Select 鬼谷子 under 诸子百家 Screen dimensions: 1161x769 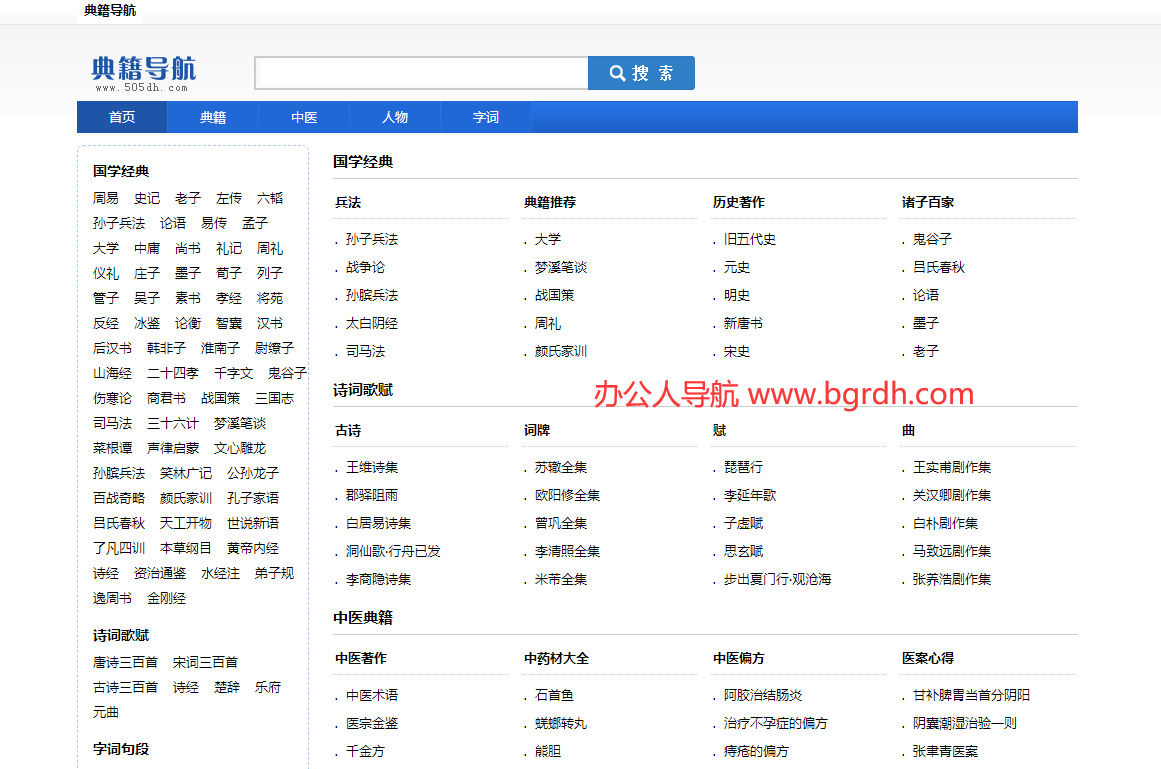click(x=932, y=239)
